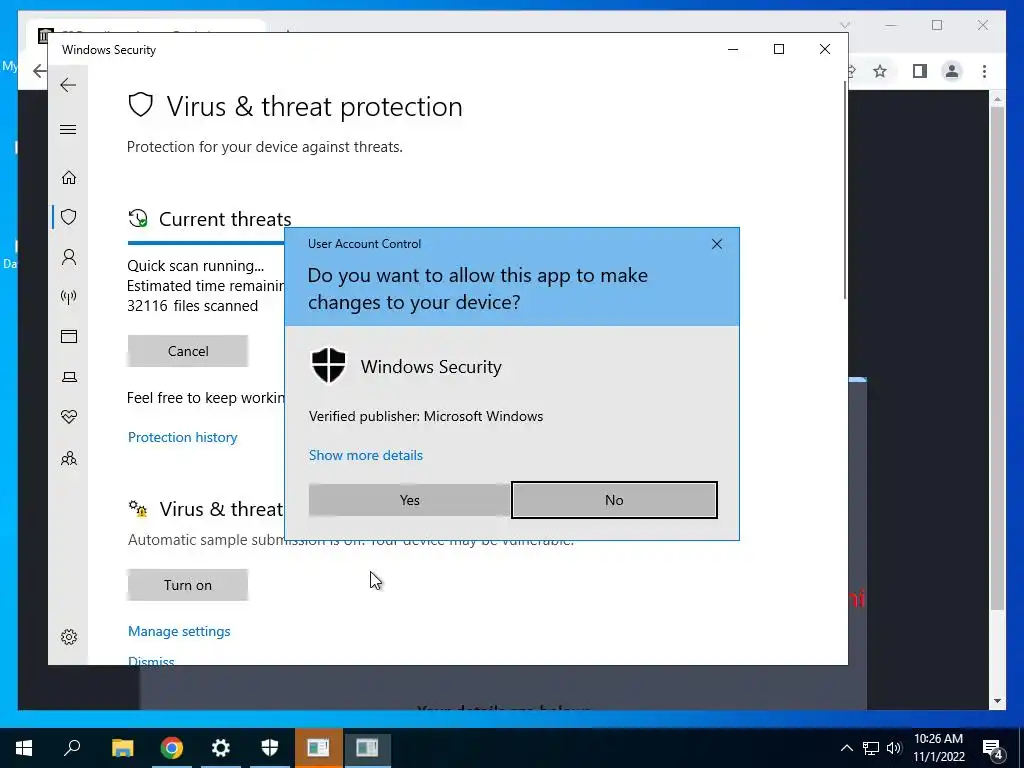This screenshot has height=768, width=1024.
Task: Click the Windows Security shield in UAC dialog
Action: coord(328,365)
